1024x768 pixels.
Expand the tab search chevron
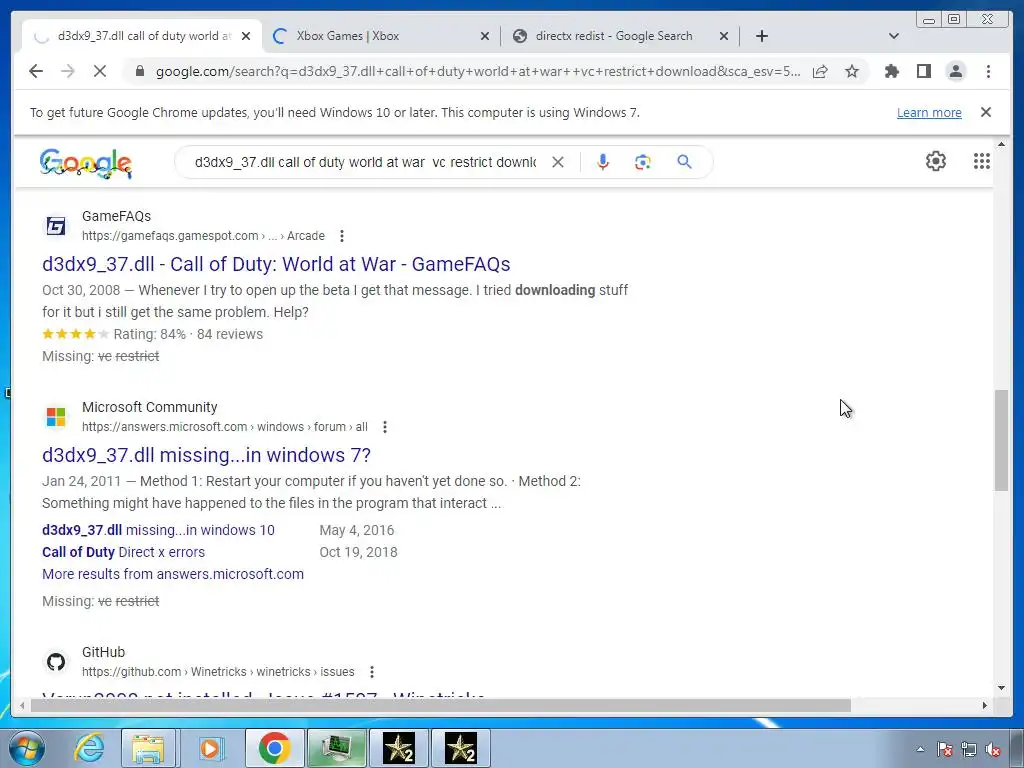pos(894,36)
